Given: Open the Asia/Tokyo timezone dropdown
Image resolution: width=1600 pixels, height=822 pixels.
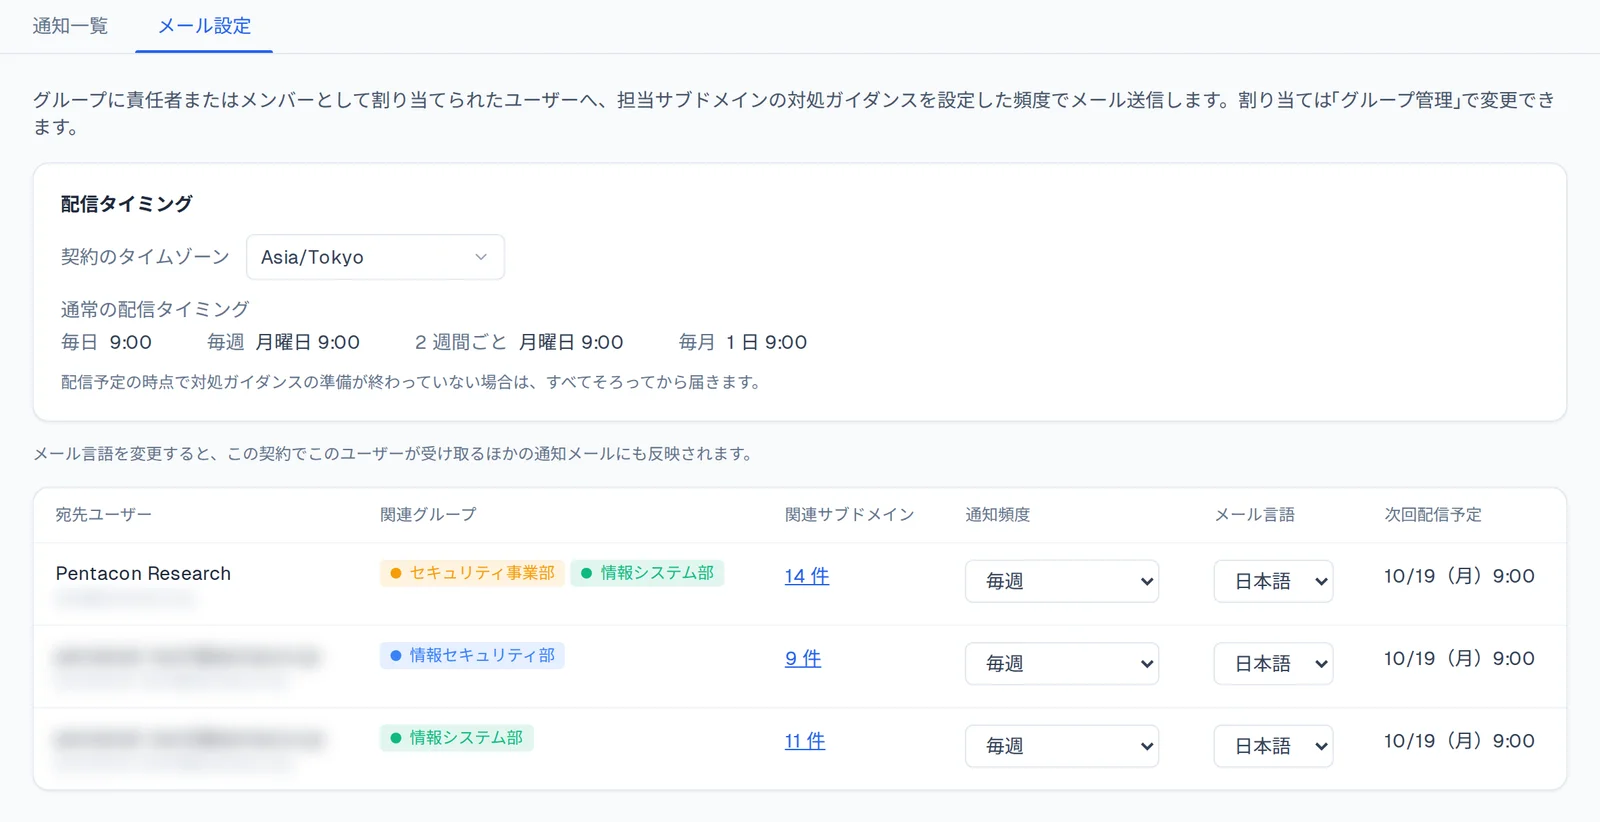Looking at the screenshot, I should (x=375, y=257).
